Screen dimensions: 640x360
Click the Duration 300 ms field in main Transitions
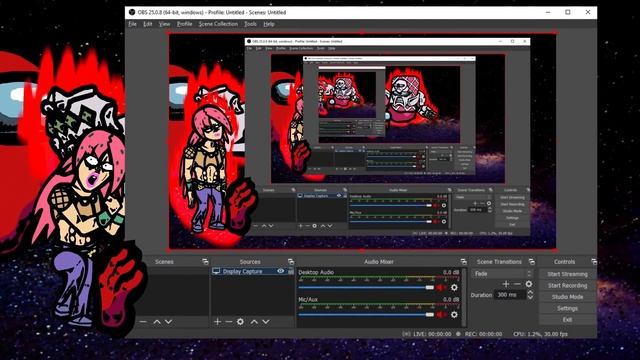pyautogui.click(x=510, y=295)
